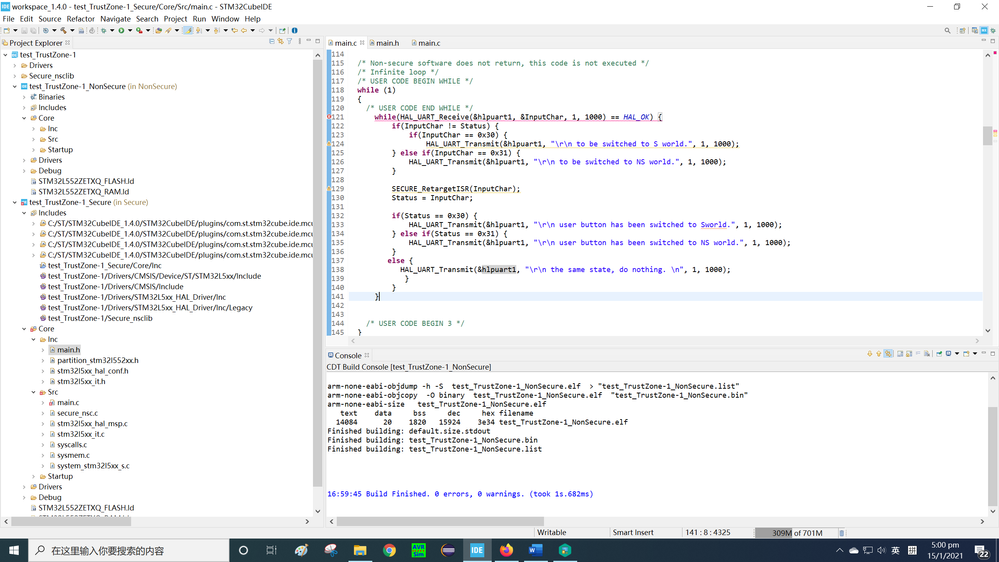Open the Search magnifier in top-right toolbar
Screen dimensions: 999x562
[947, 31]
